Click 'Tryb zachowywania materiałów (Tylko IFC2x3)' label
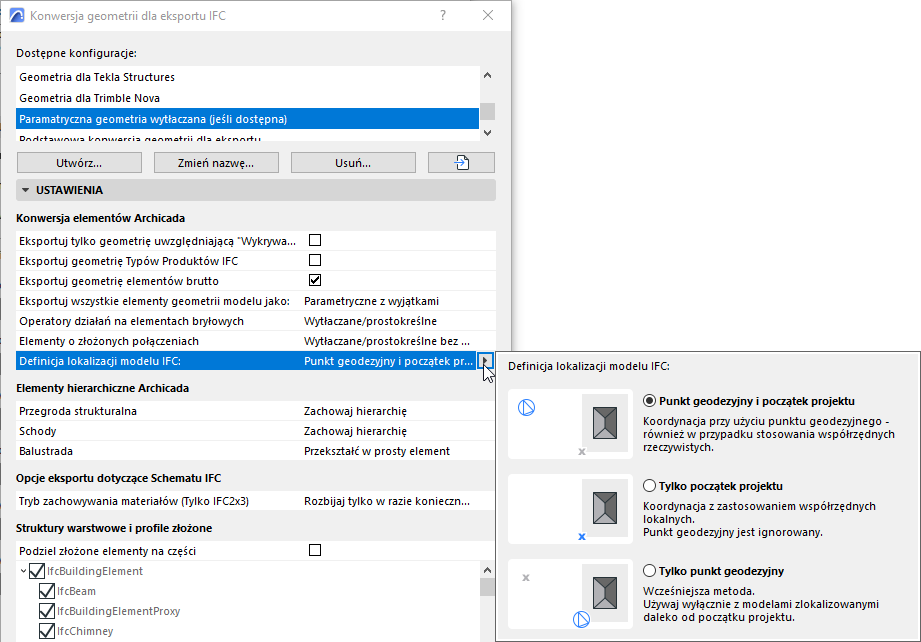Image resolution: width=921 pixels, height=642 pixels. [133, 501]
